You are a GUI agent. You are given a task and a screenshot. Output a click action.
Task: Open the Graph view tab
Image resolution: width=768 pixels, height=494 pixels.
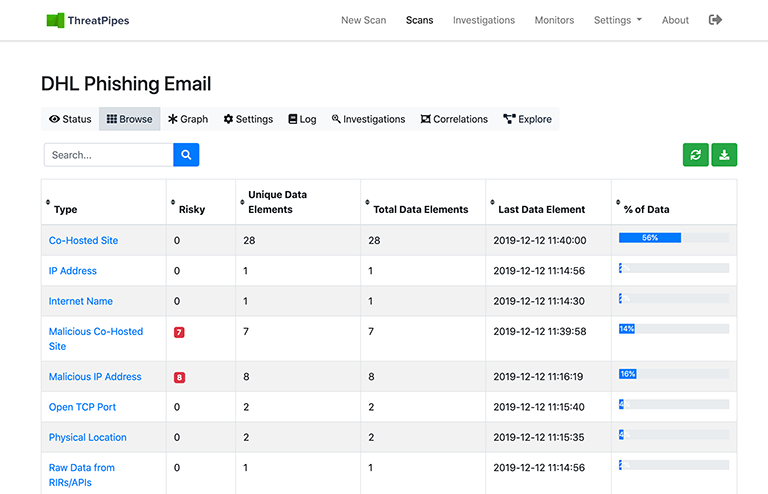(x=188, y=119)
